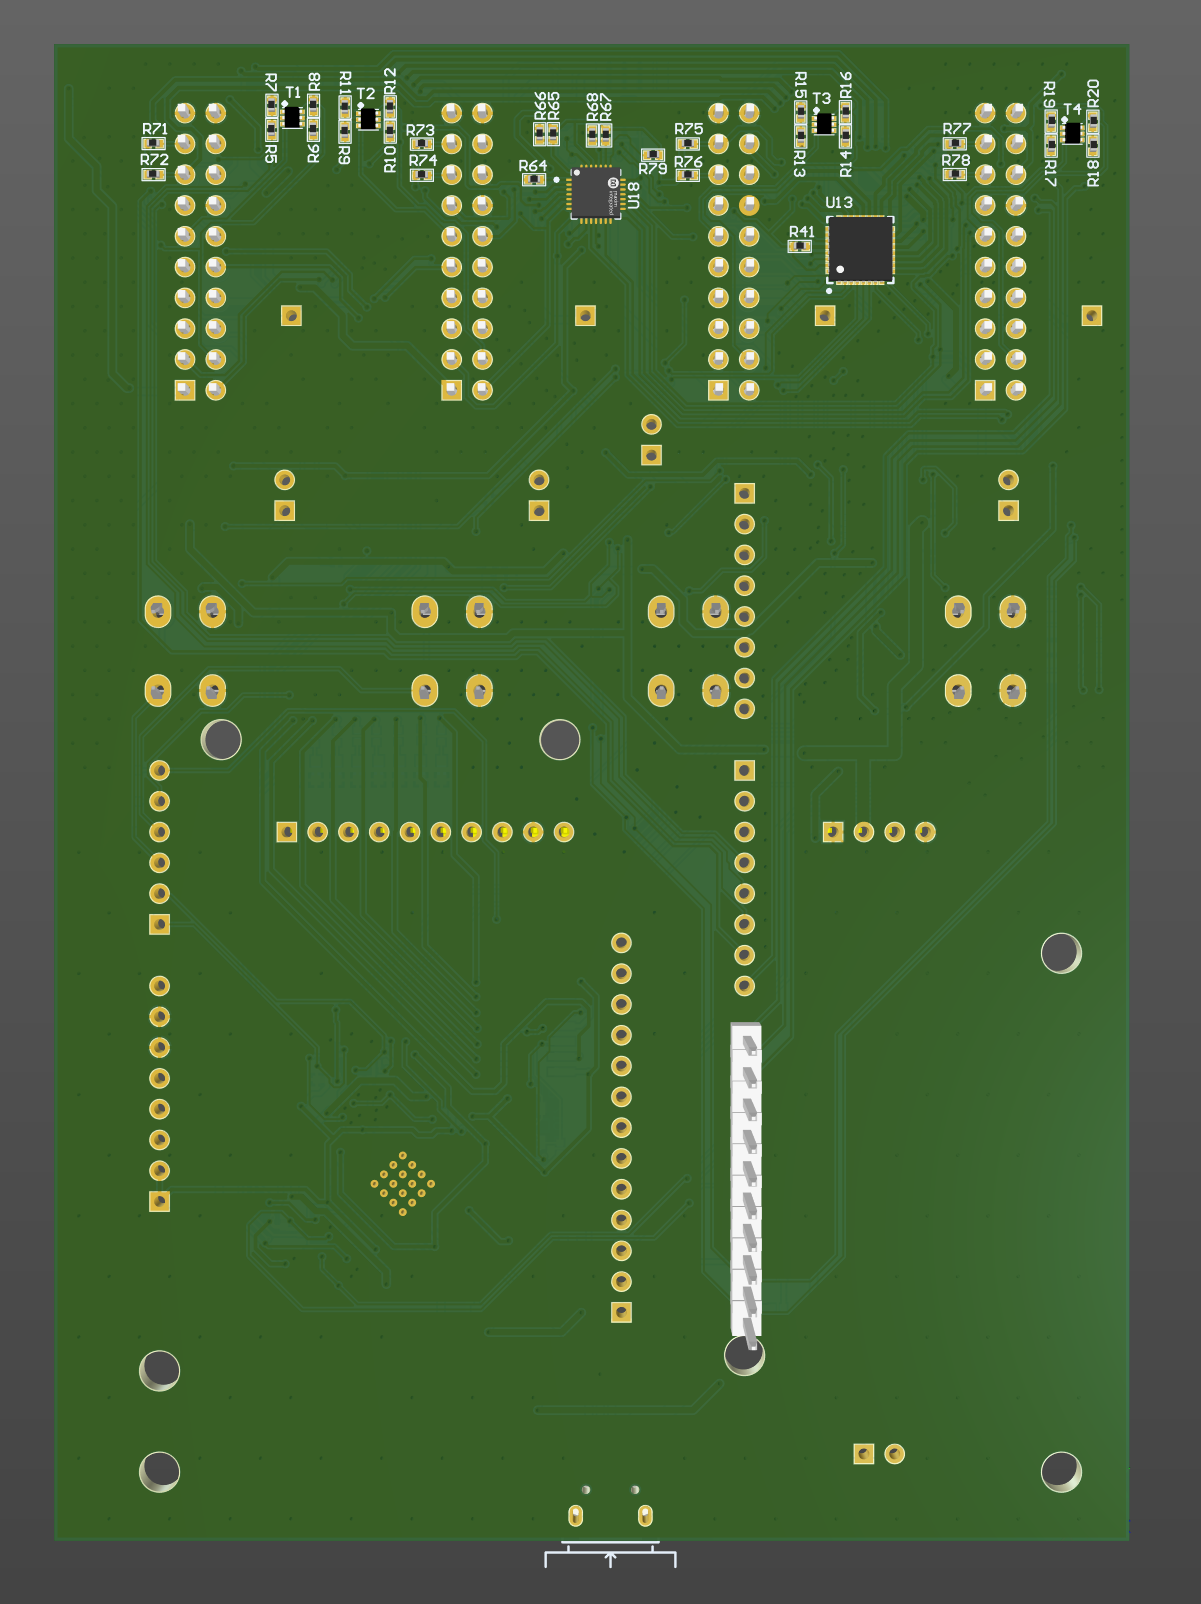Click the R67 label
The height and width of the screenshot is (1604, 1201).
(x=605, y=105)
